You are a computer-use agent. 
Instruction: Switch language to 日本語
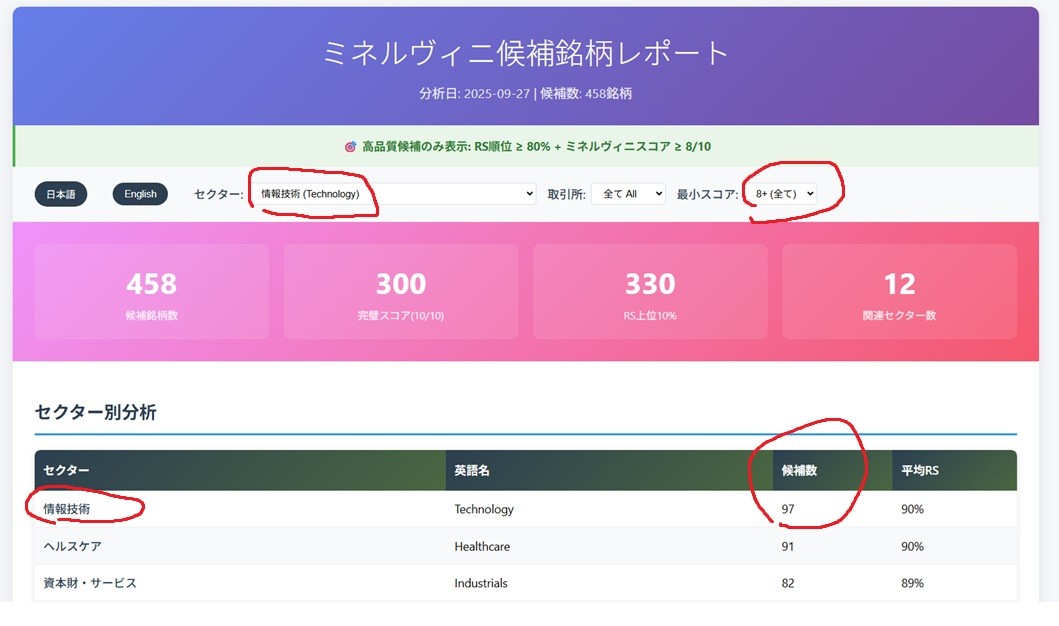coord(61,194)
